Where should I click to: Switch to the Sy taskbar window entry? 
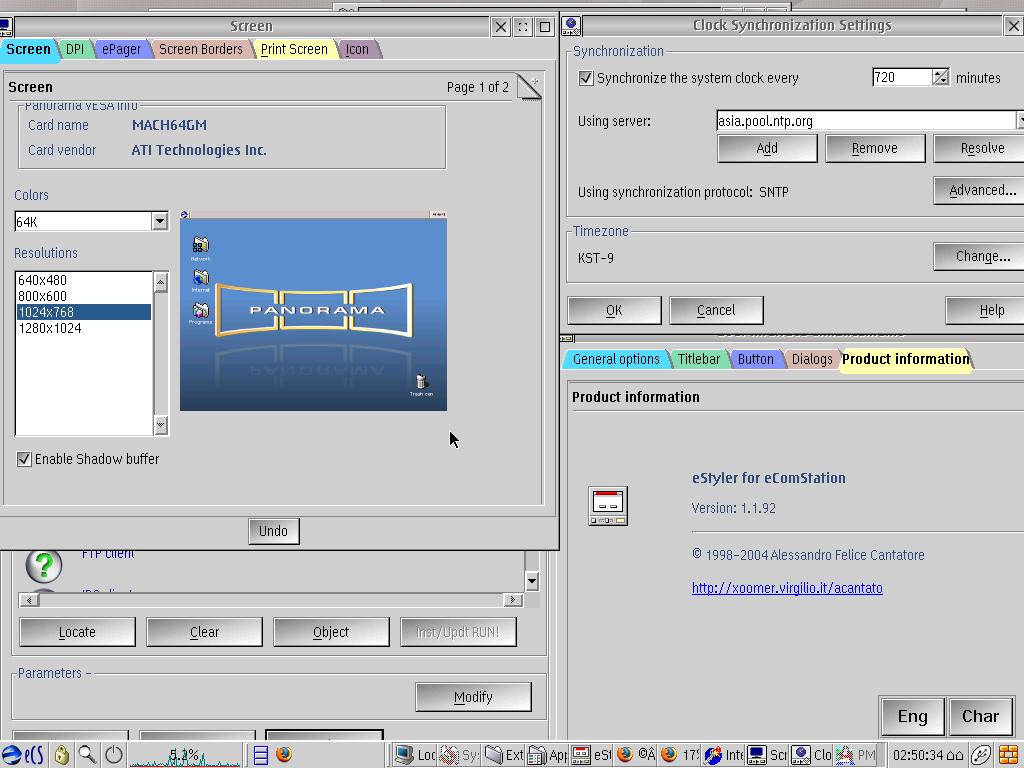(x=458, y=755)
